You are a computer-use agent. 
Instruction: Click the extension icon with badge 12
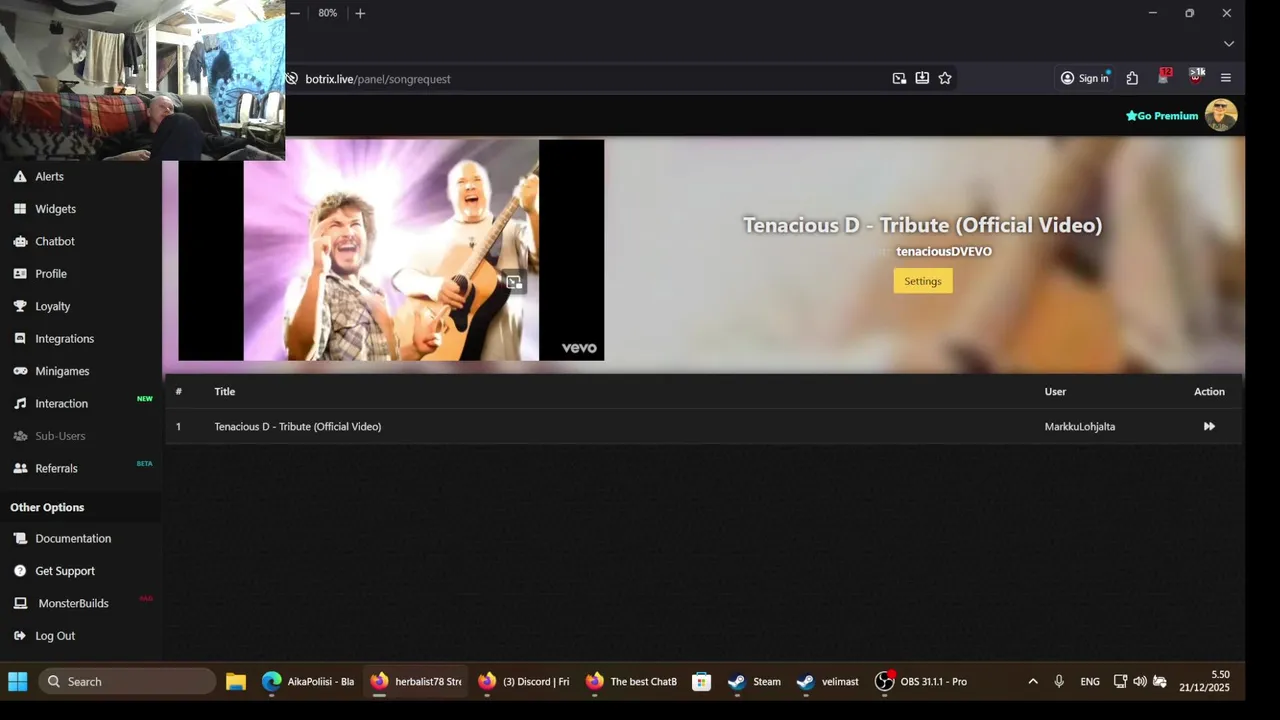1164,76
